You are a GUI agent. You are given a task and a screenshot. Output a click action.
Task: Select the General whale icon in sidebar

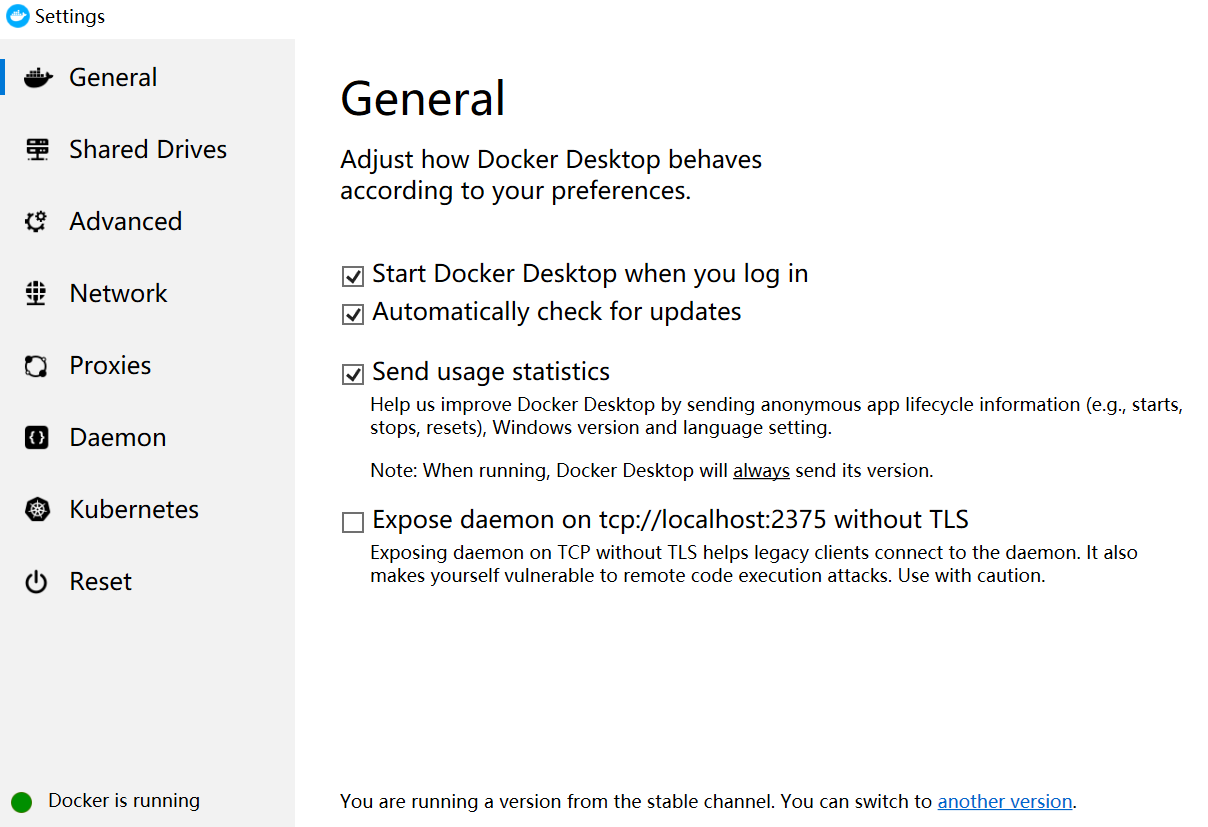37,76
